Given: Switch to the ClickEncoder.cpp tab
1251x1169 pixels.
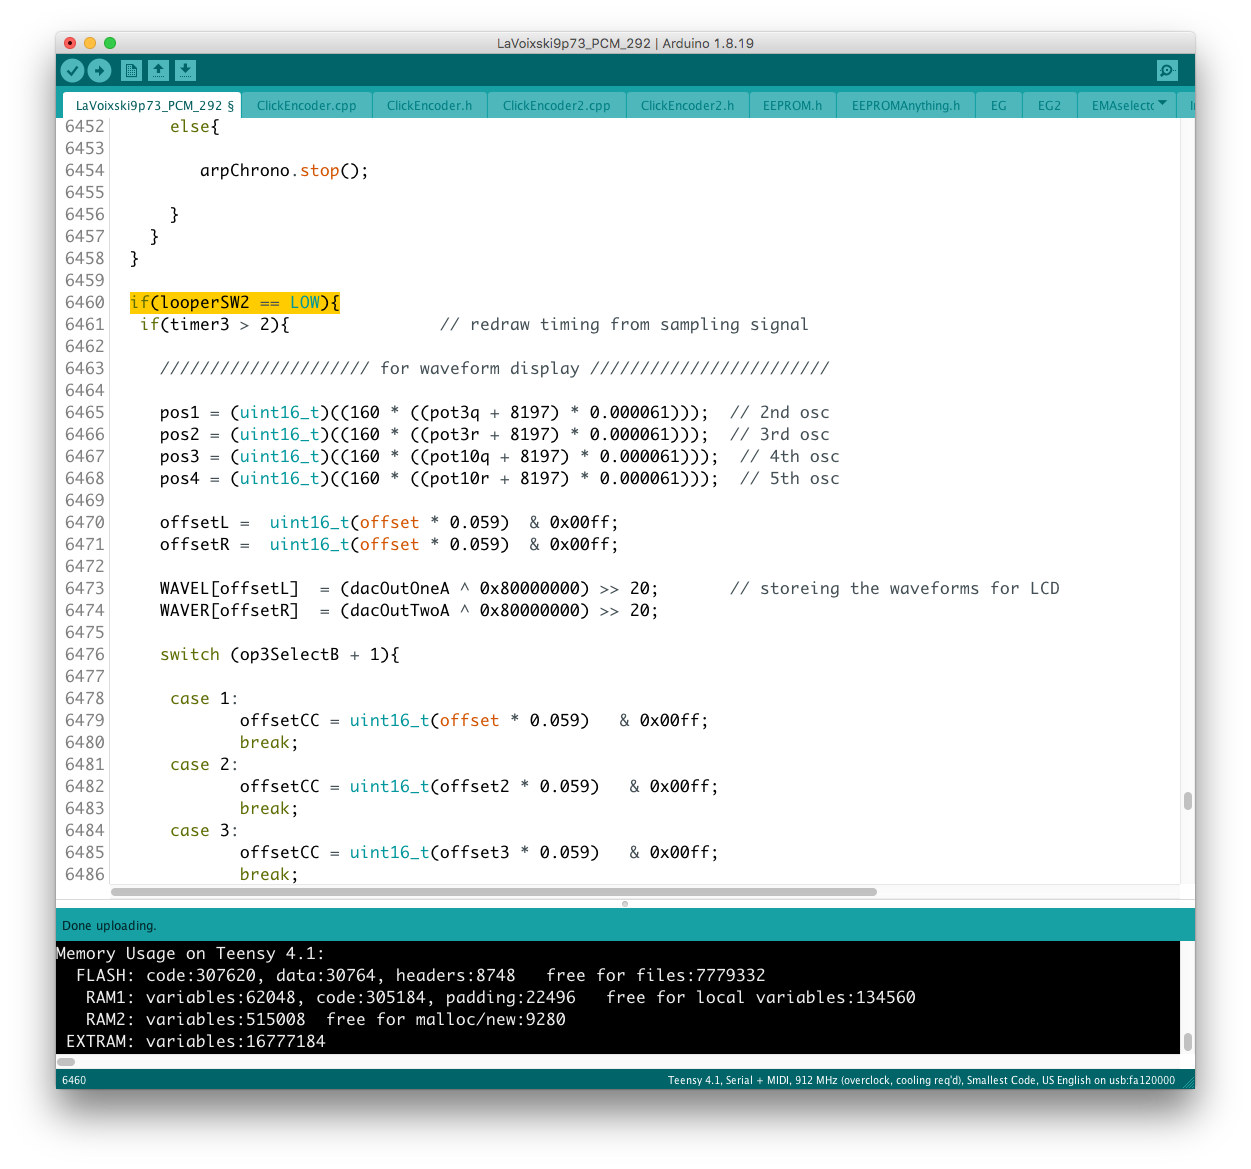Looking at the screenshot, I should 306,105.
